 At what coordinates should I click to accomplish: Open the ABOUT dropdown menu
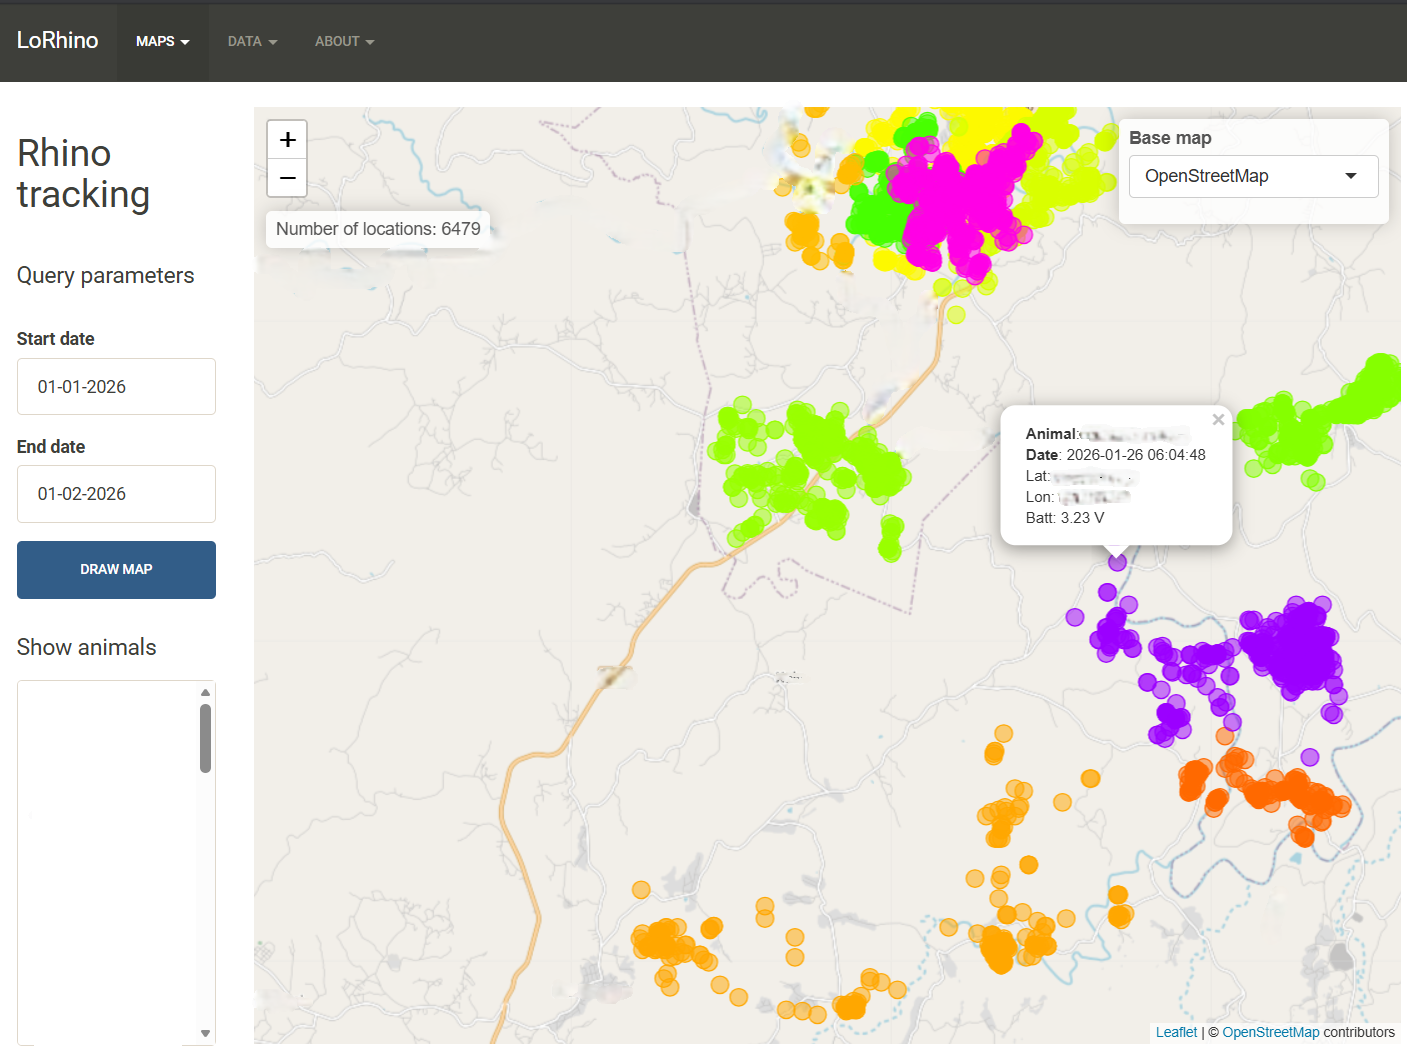coord(344,41)
